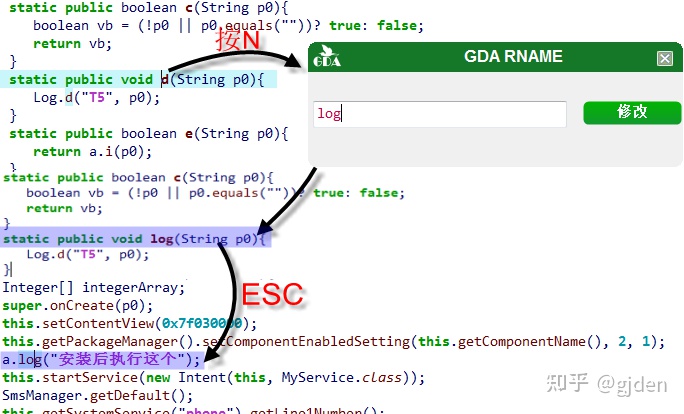Select the highlighted "static public void log(String p0){" line
Image resolution: width=684 pixels, height=414 pixels.
click(134, 239)
